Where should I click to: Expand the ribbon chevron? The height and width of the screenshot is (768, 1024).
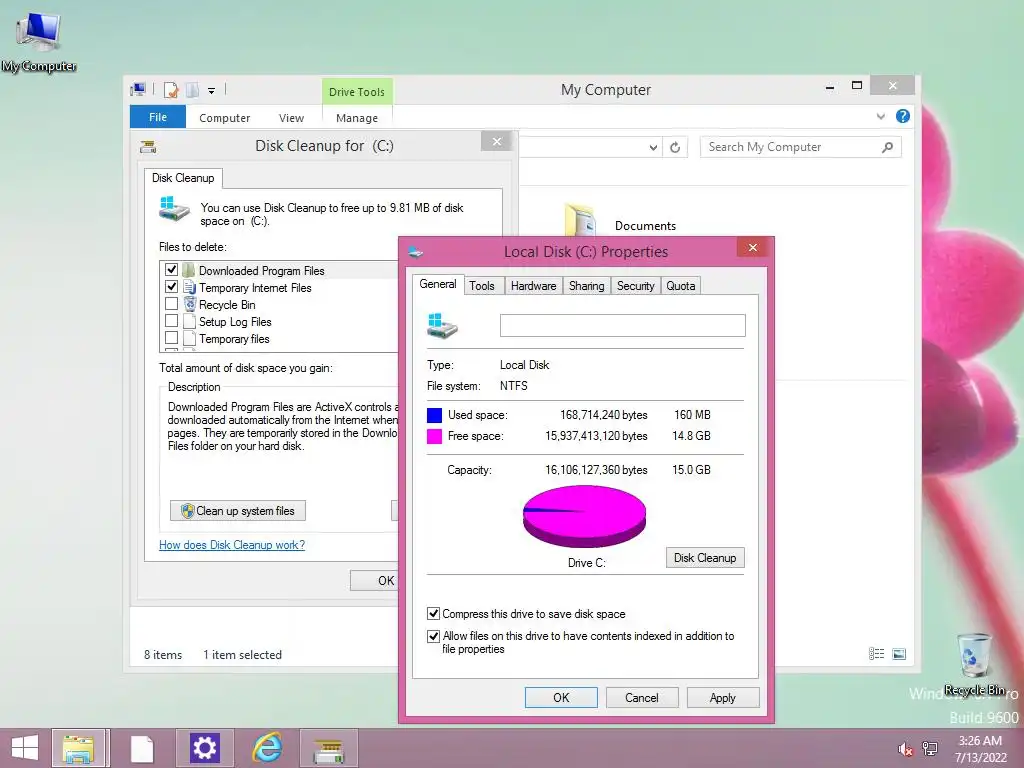[880, 117]
